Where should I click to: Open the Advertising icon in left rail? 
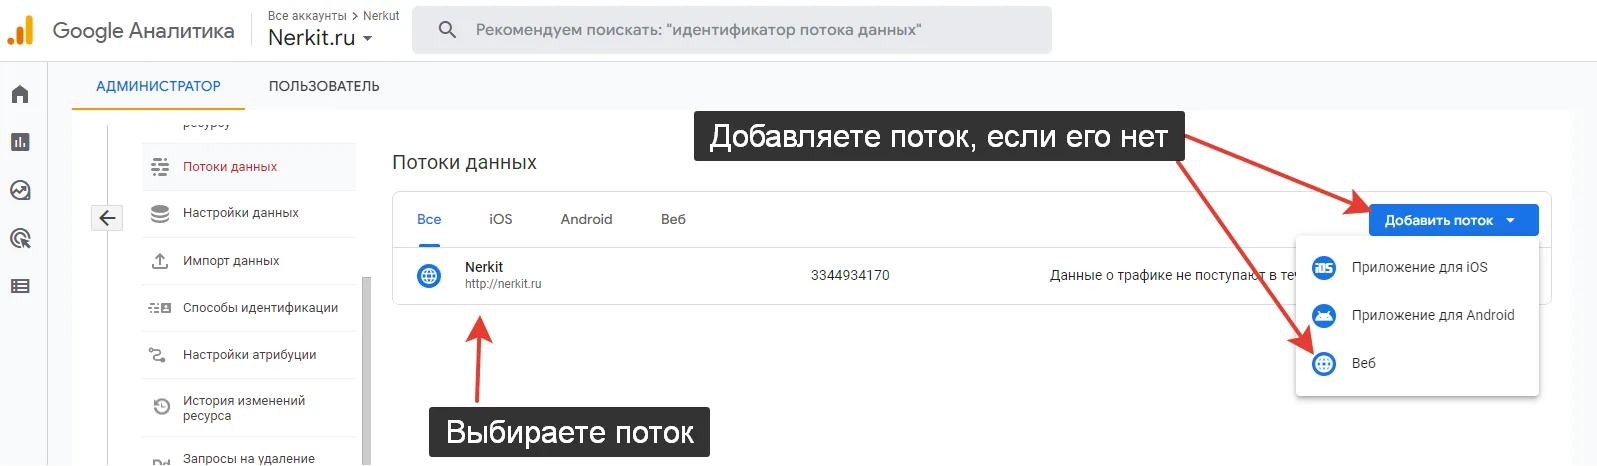(x=20, y=238)
